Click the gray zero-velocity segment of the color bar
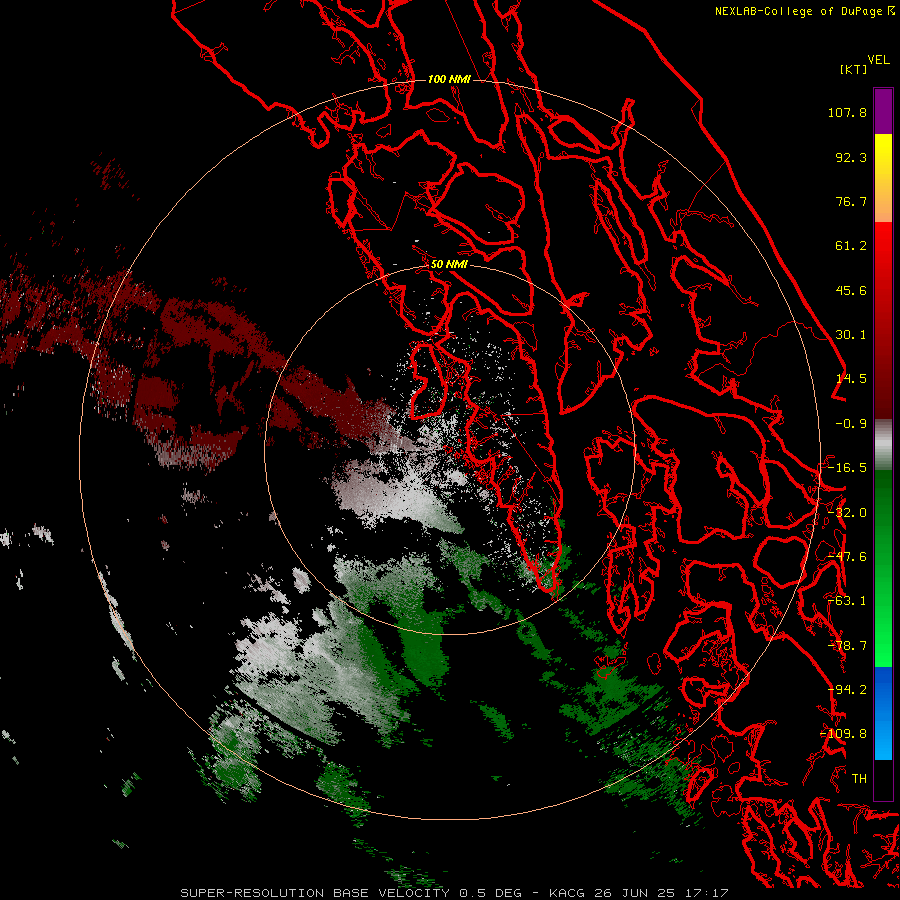This screenshot has height=900, width=900. point(883,445)
